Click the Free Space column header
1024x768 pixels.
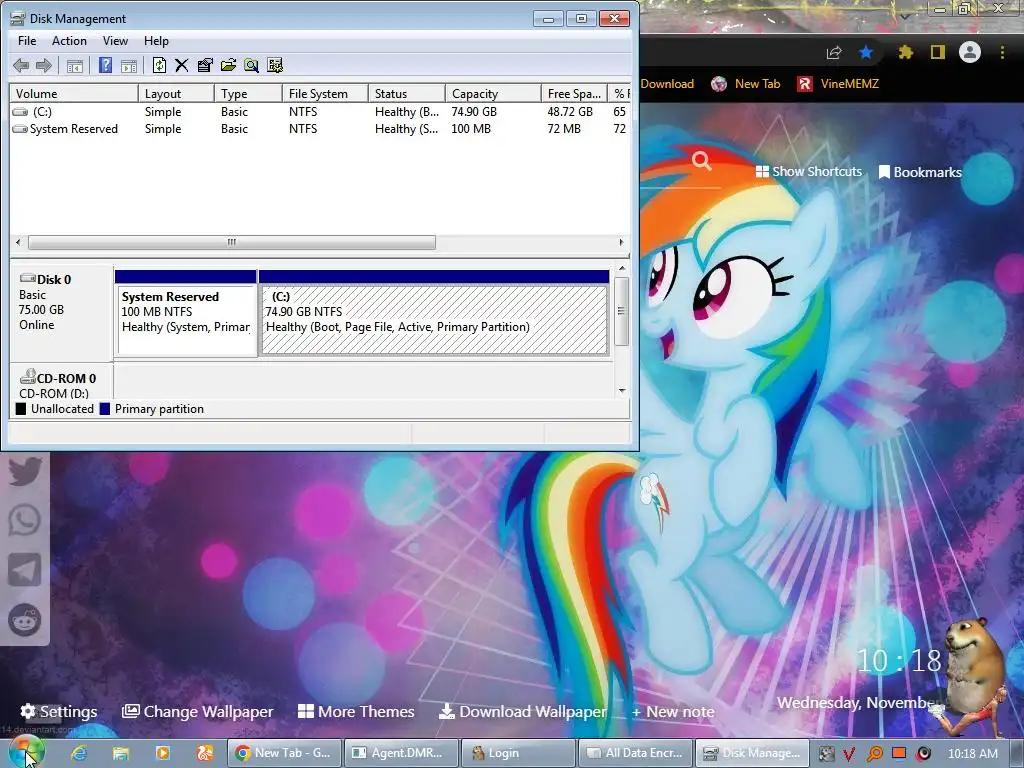tap(574, 93)
